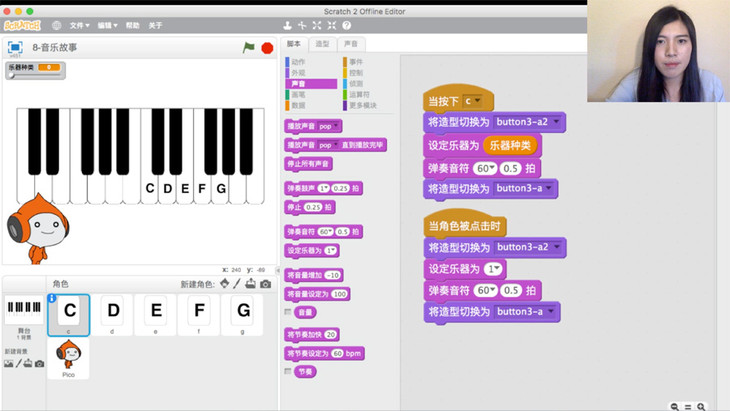This screenshot has width=730, height=411.
Task: Adjust the 乐器种类 variable slider
Action: [x=14, y=77]
